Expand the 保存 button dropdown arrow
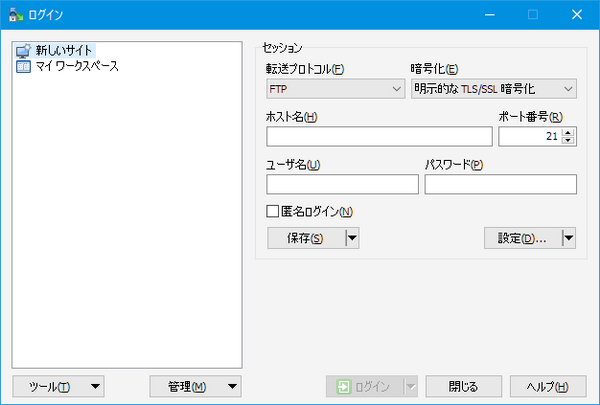Screen dimensions: 600x405 352,238
